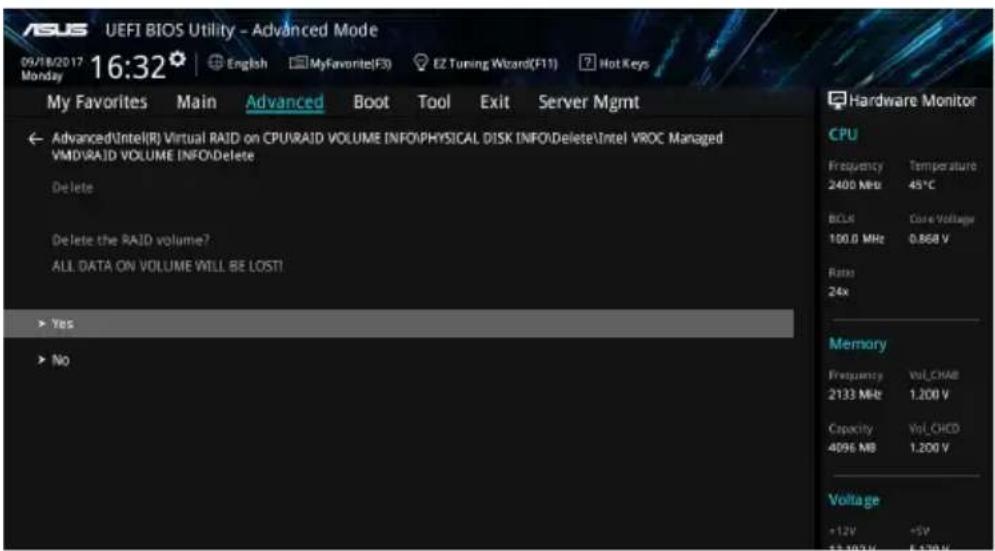The image size is (995, 551).
Task: Switch to My Favorites tab
Action: coord(97,102)
